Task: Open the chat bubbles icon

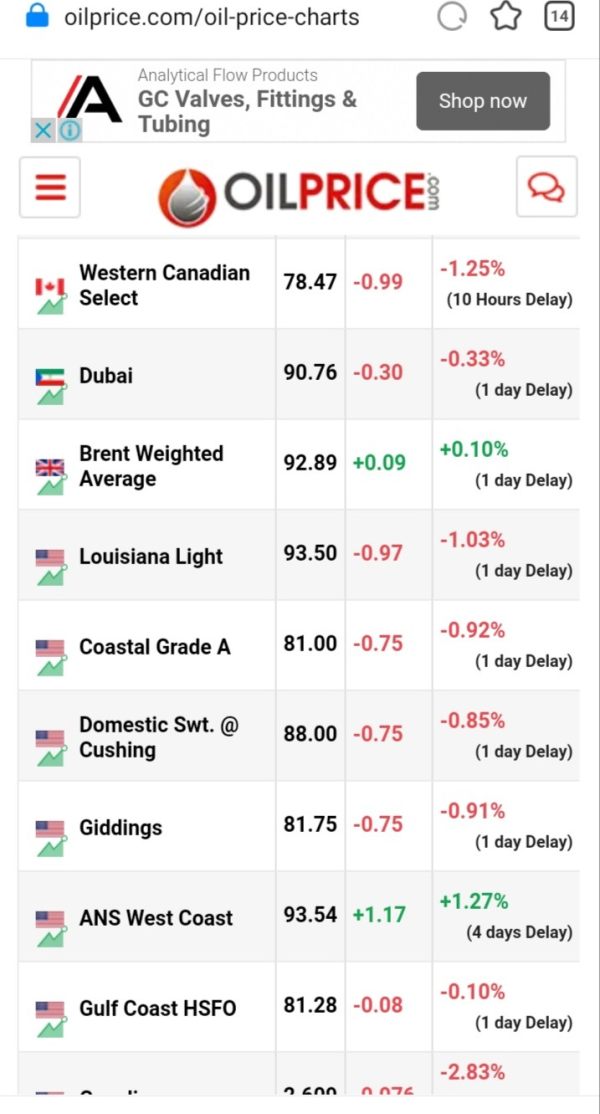Action: pos(546,187)
